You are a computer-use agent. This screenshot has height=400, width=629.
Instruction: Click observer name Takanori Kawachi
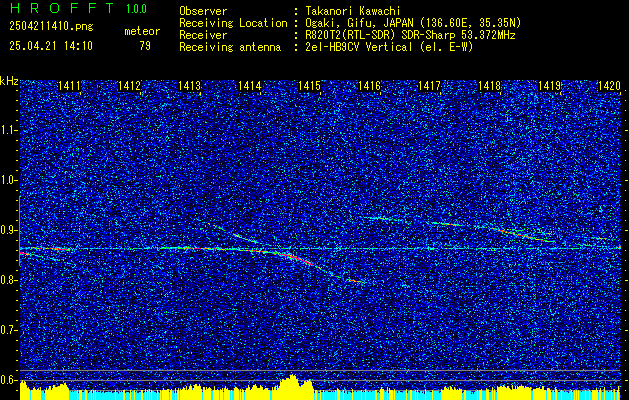[351, 11]
